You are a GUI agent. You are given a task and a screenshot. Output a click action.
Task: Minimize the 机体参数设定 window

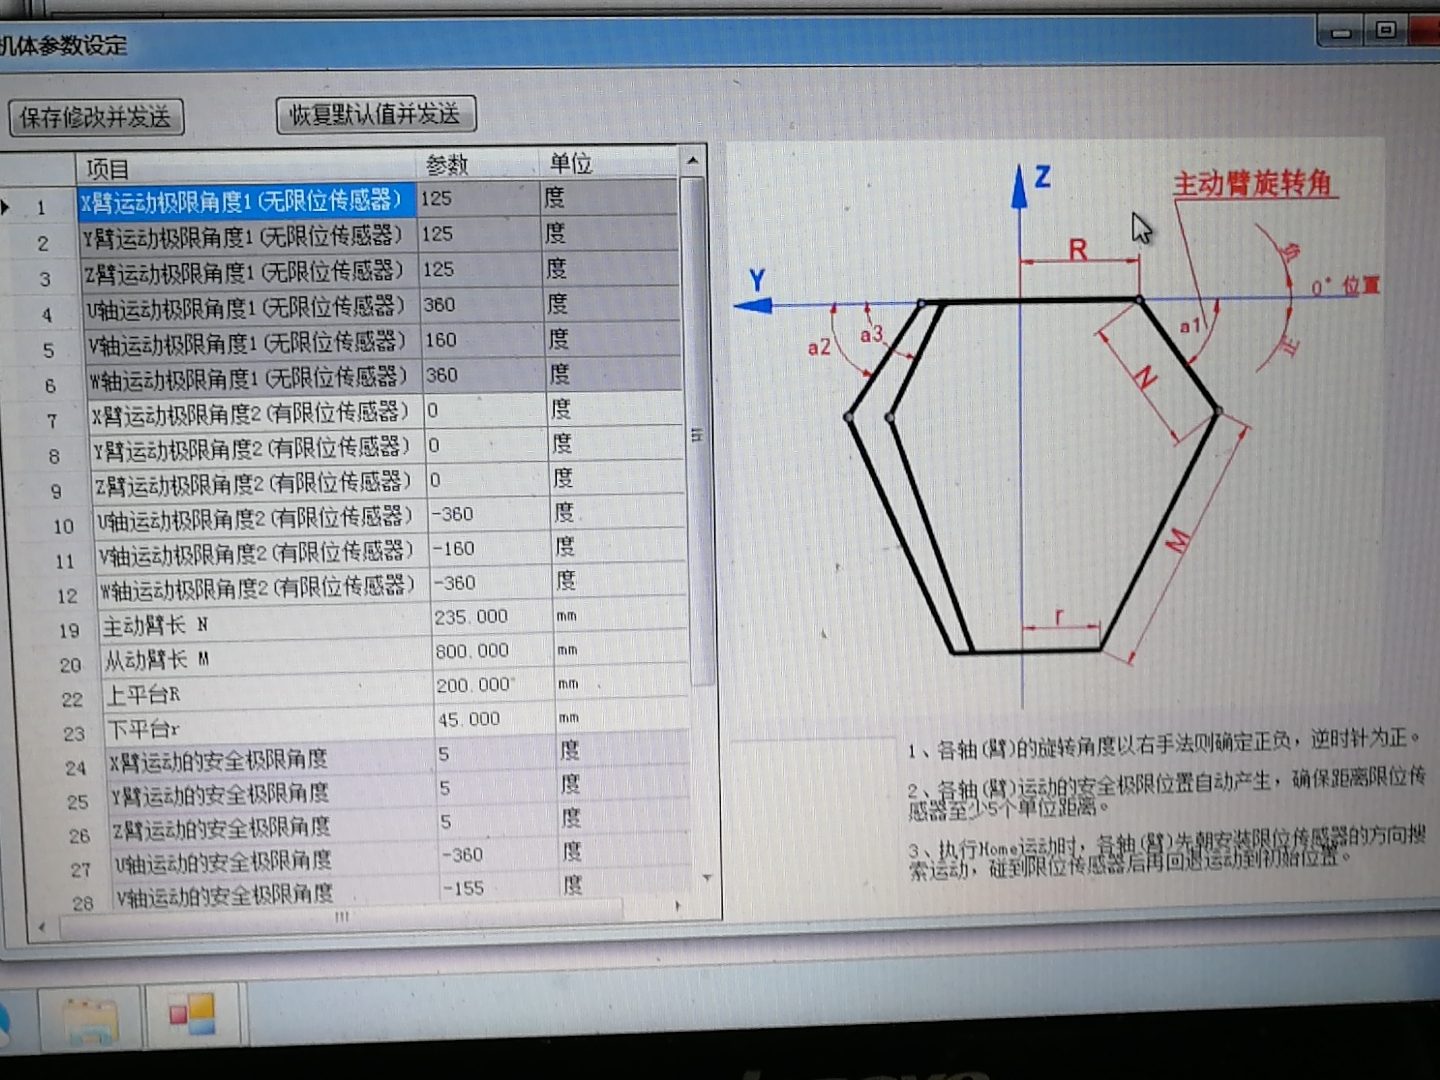point(1341,33)
